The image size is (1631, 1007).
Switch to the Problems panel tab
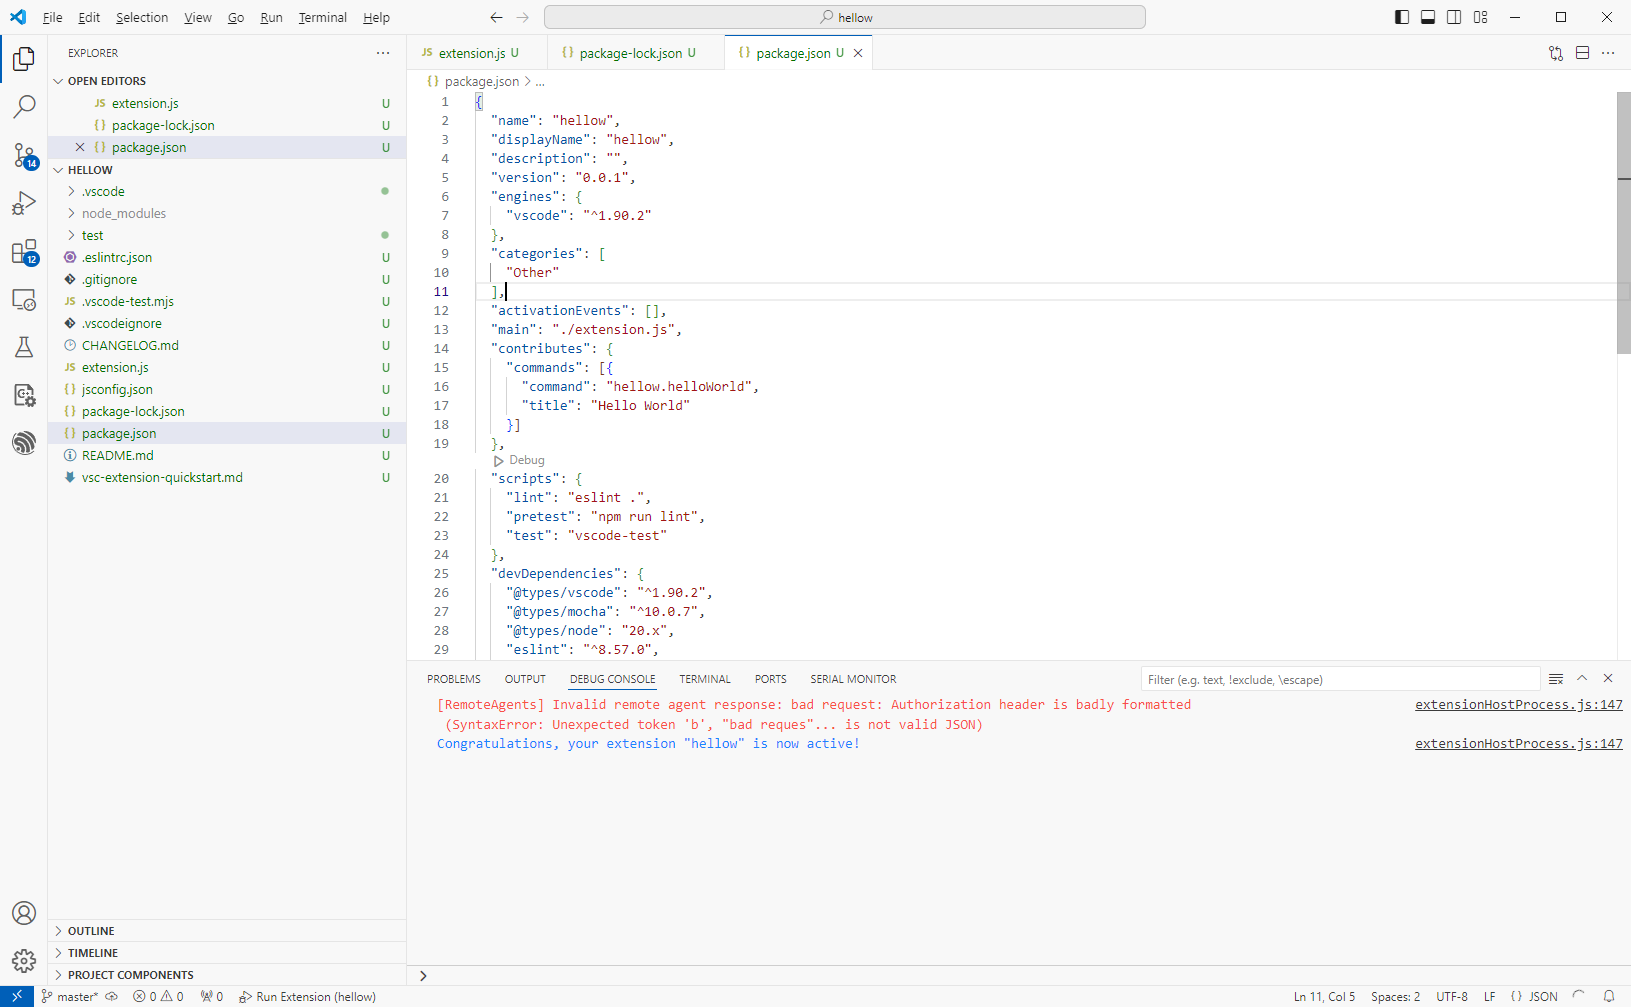pos(454,679)
